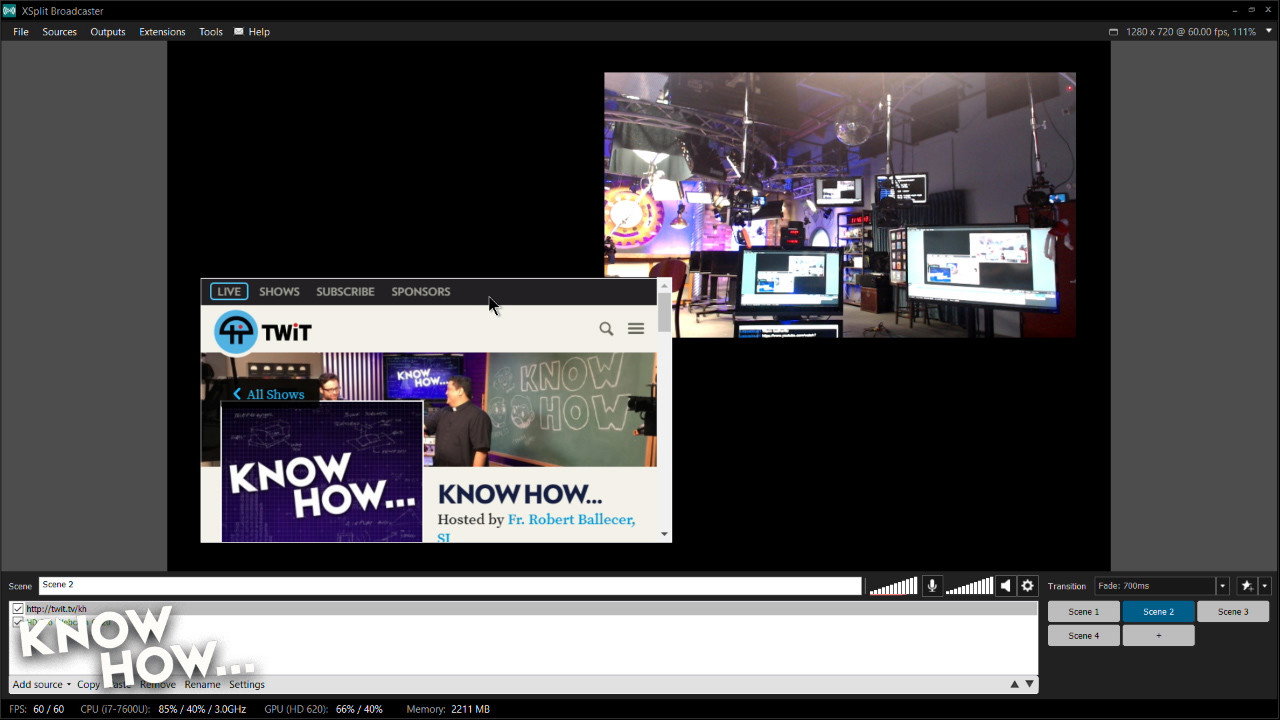Move source down with the down arrow
Screen dimensions: 1280x720
pos(1030,685)
